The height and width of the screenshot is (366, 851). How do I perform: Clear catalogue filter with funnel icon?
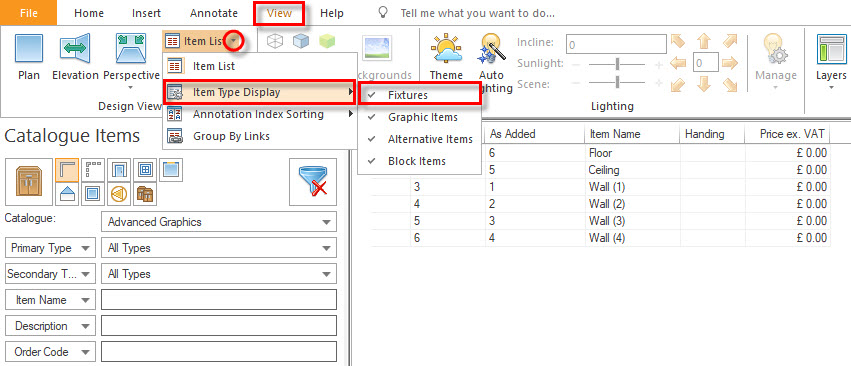point(313,182)
